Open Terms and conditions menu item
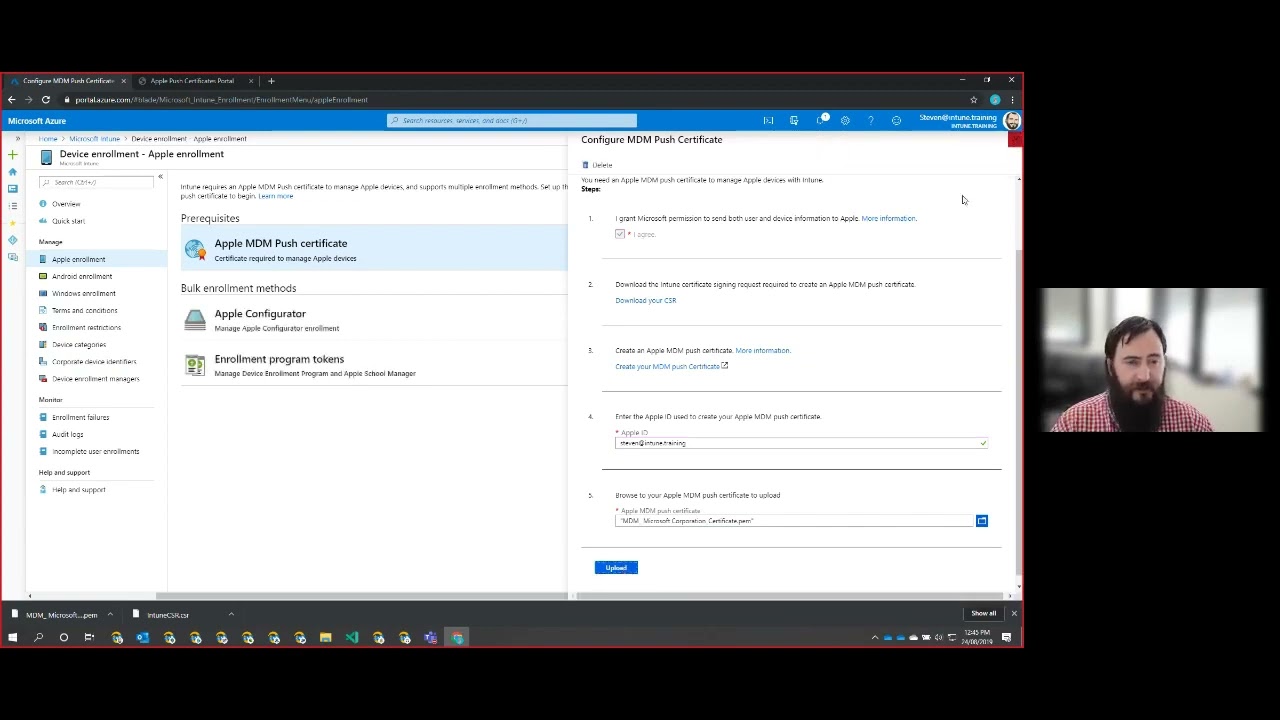This screenshot has height=720, width=1280. (84, 310)
